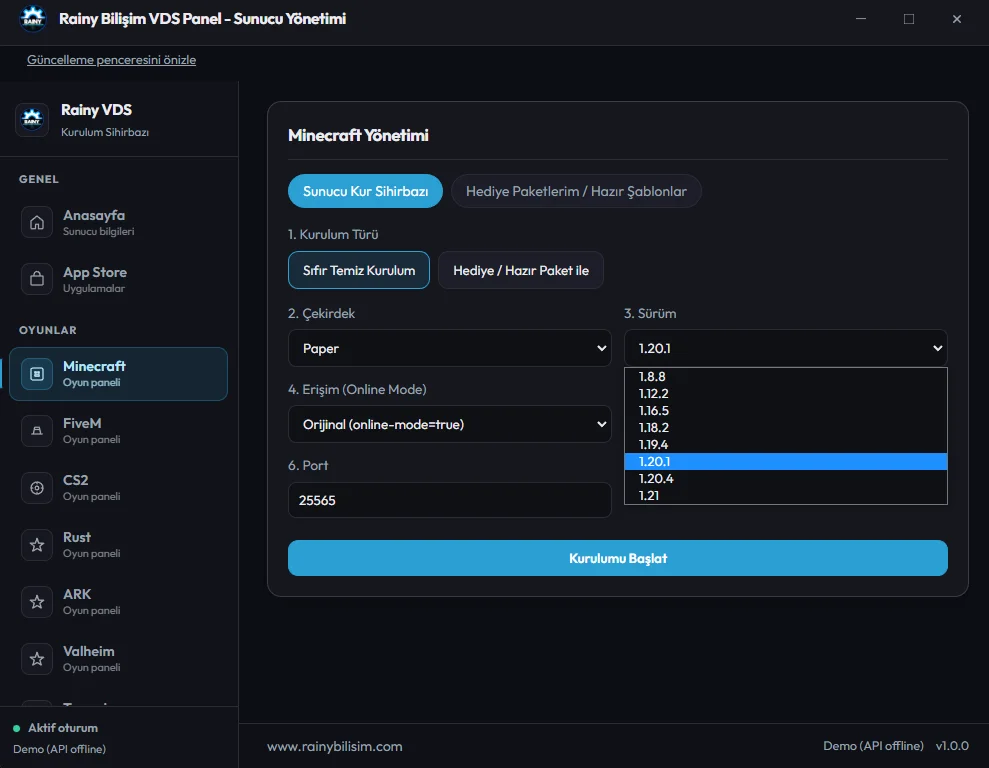
Task: Go to Valheim Oyun paneli
Action: (119, 659)
